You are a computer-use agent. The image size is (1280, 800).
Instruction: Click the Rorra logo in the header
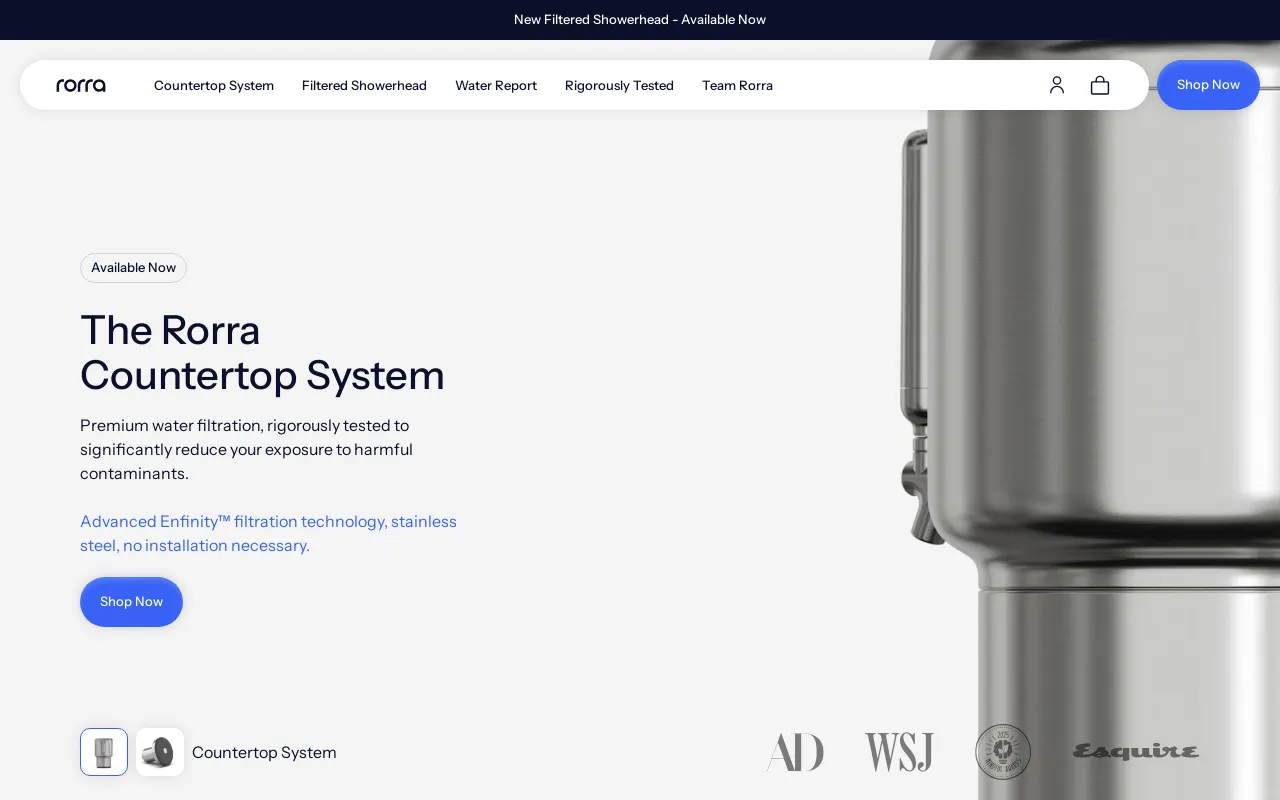coord(81,85)
